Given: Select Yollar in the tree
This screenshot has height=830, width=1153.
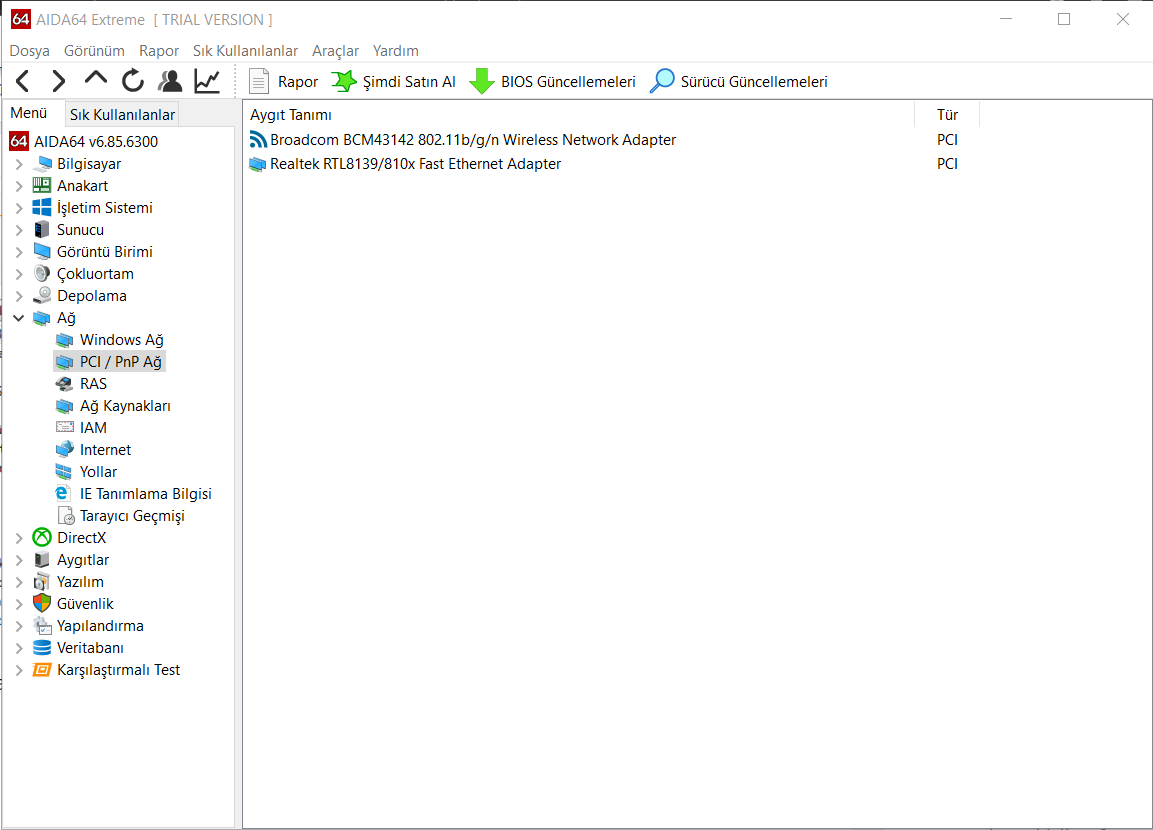Looking at the screenshot, I should click(99, 472).
